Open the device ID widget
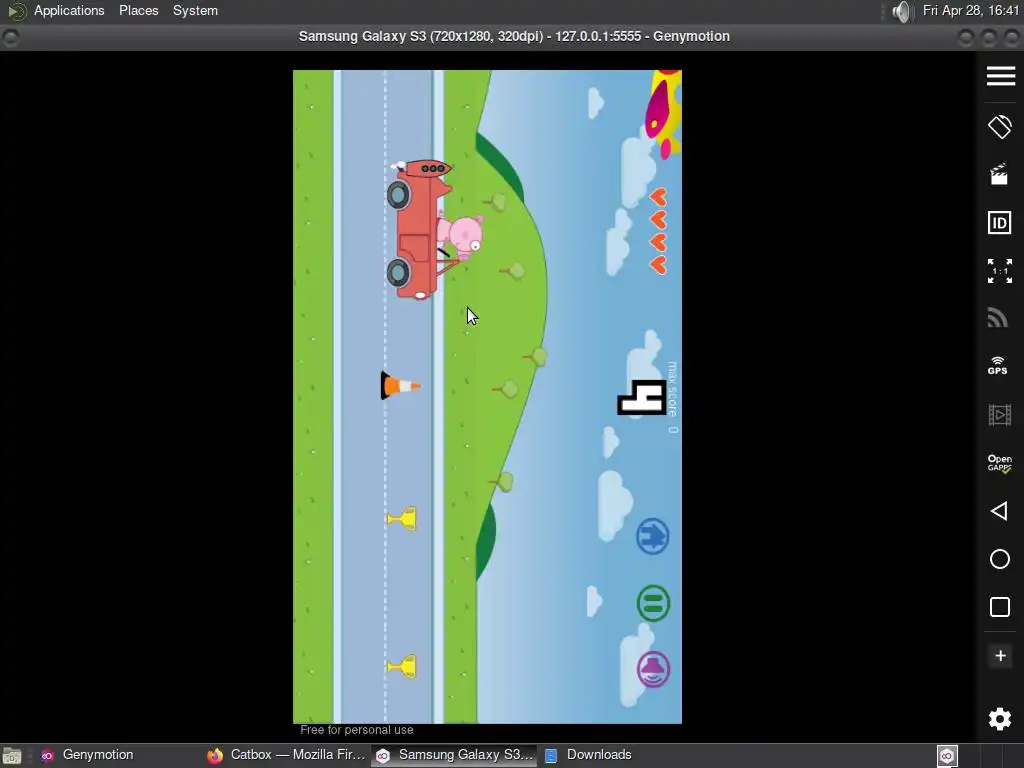The width and height of the screenshot is (1024, 768). 999,223
